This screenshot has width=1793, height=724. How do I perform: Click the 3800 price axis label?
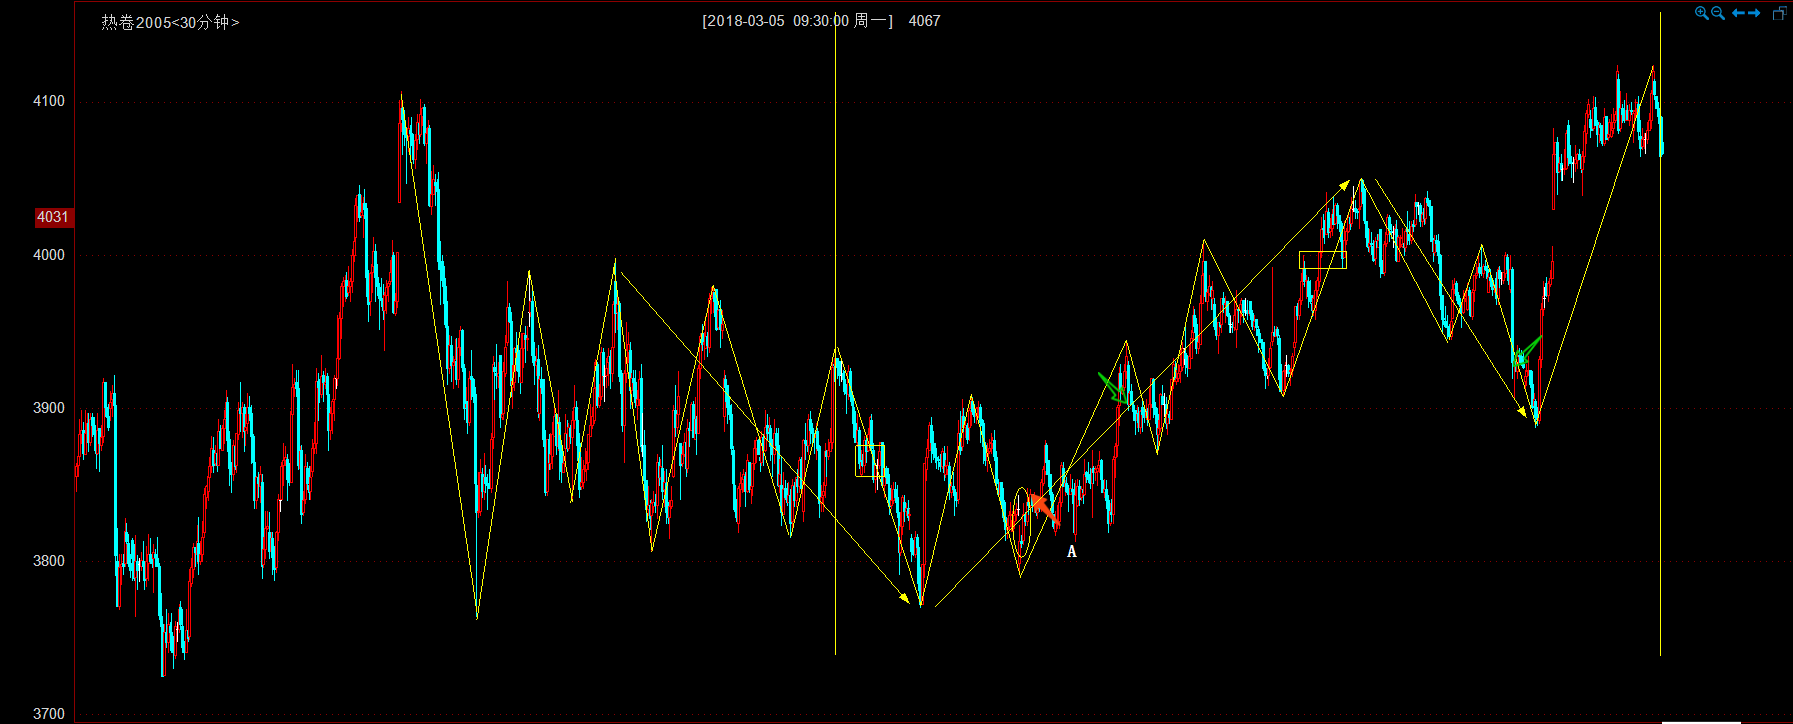coord(49,561)
